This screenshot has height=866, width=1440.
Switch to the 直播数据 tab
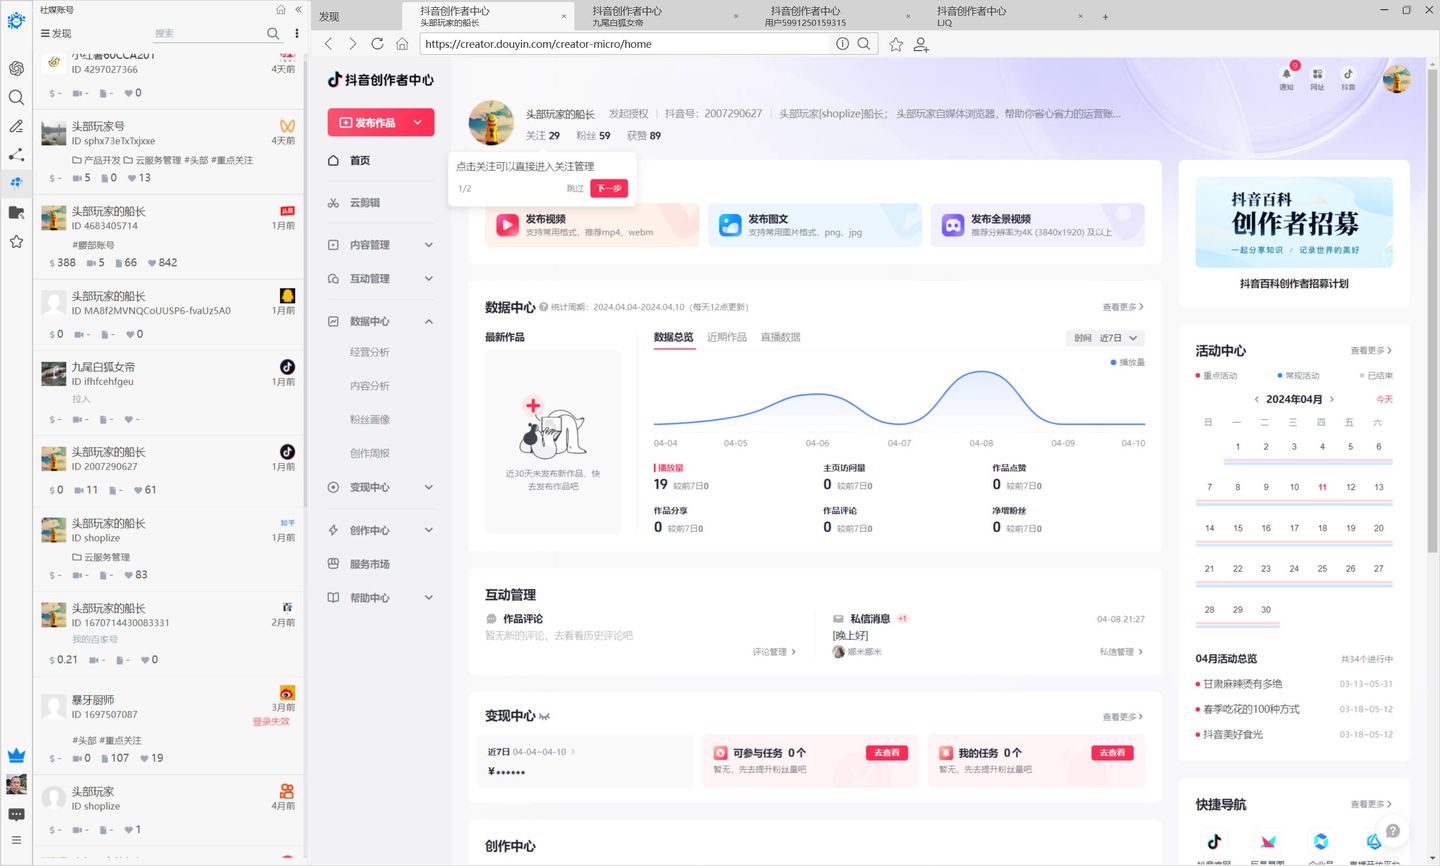780,337
